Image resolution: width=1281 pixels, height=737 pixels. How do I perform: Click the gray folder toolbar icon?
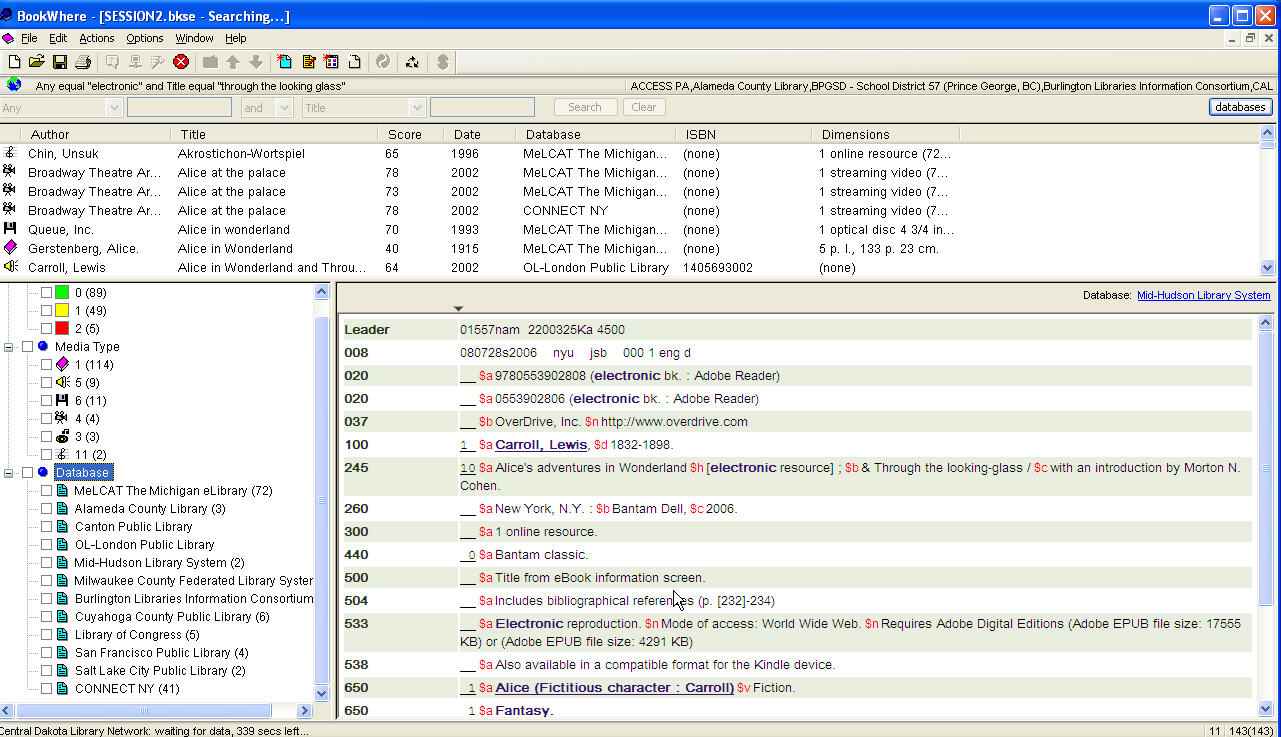point(210,62)
